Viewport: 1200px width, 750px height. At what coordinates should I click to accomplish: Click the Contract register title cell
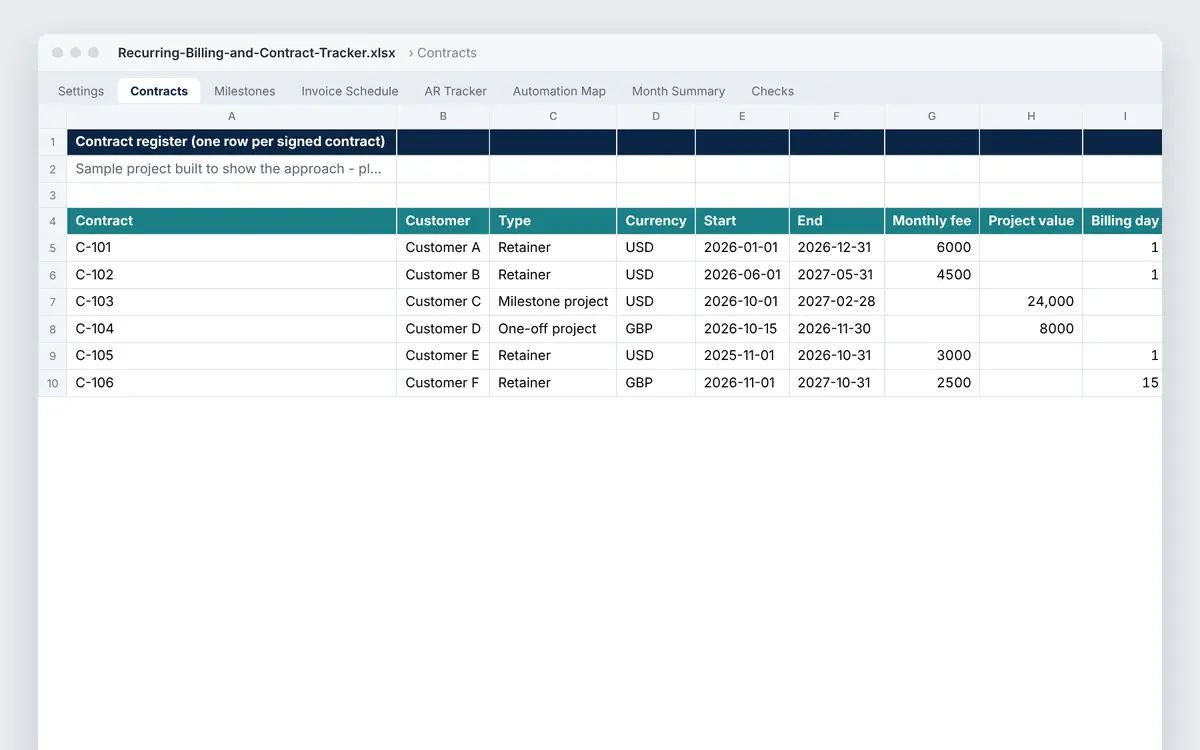click(232, 142)
